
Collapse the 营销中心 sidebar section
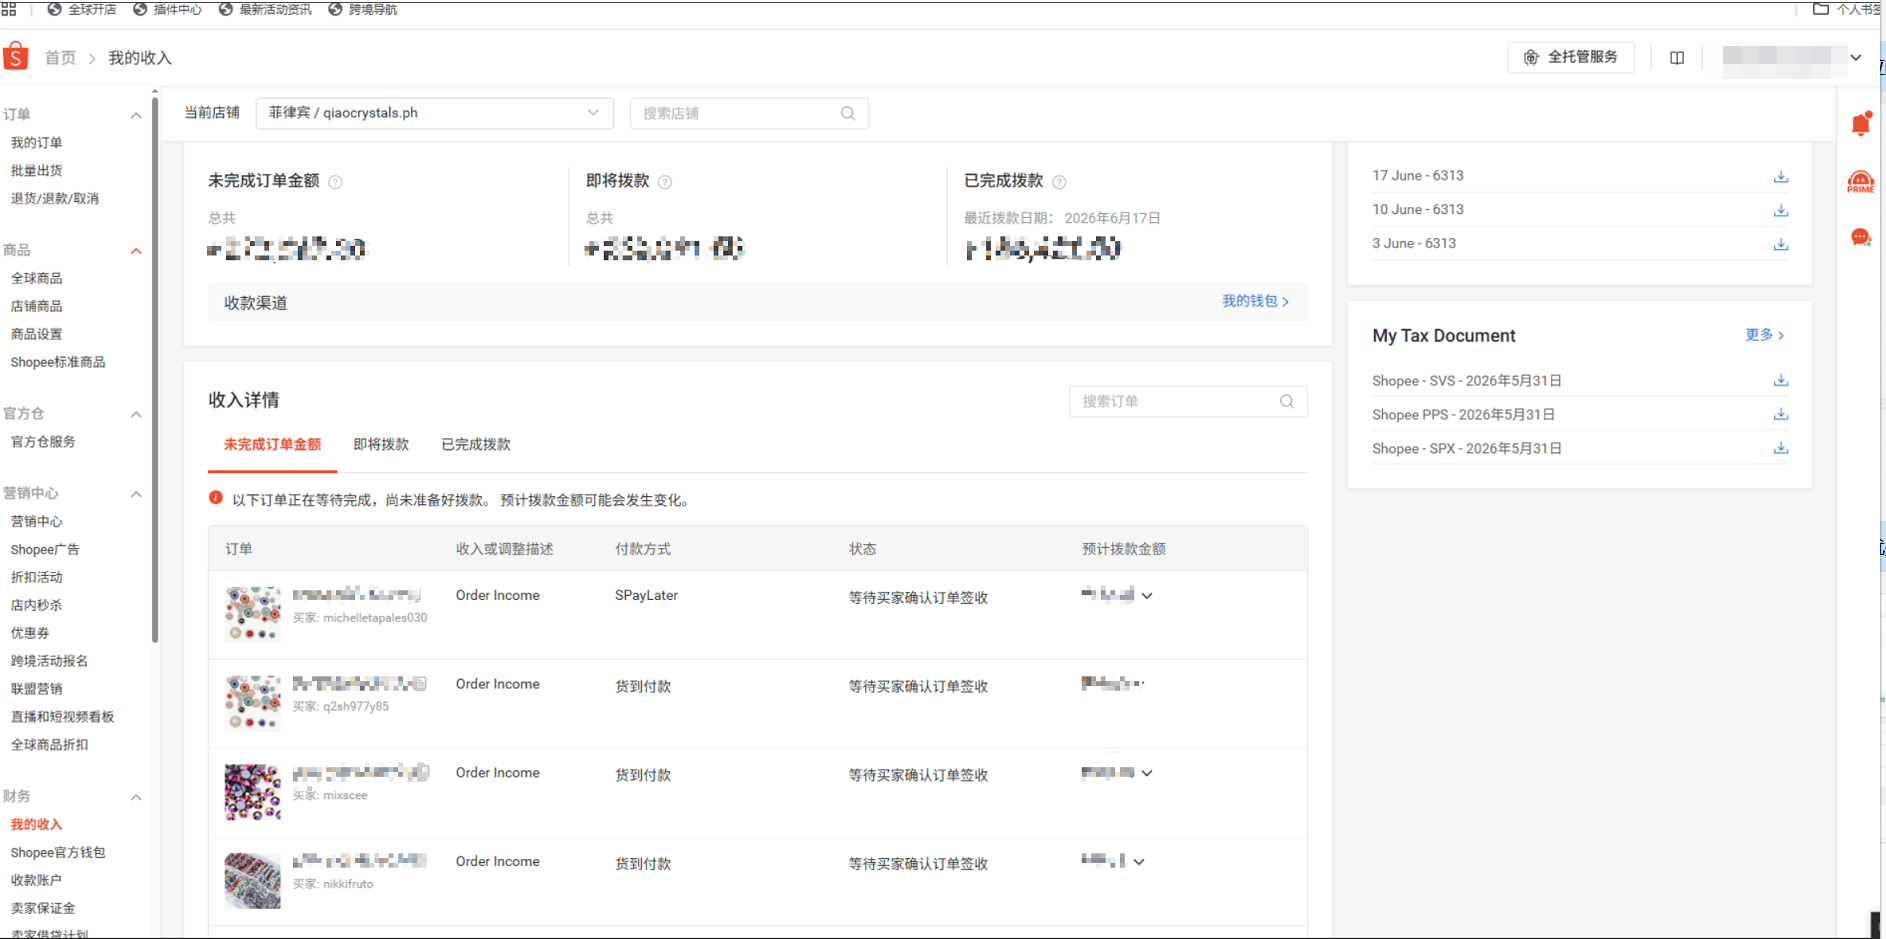coord(136,495)
